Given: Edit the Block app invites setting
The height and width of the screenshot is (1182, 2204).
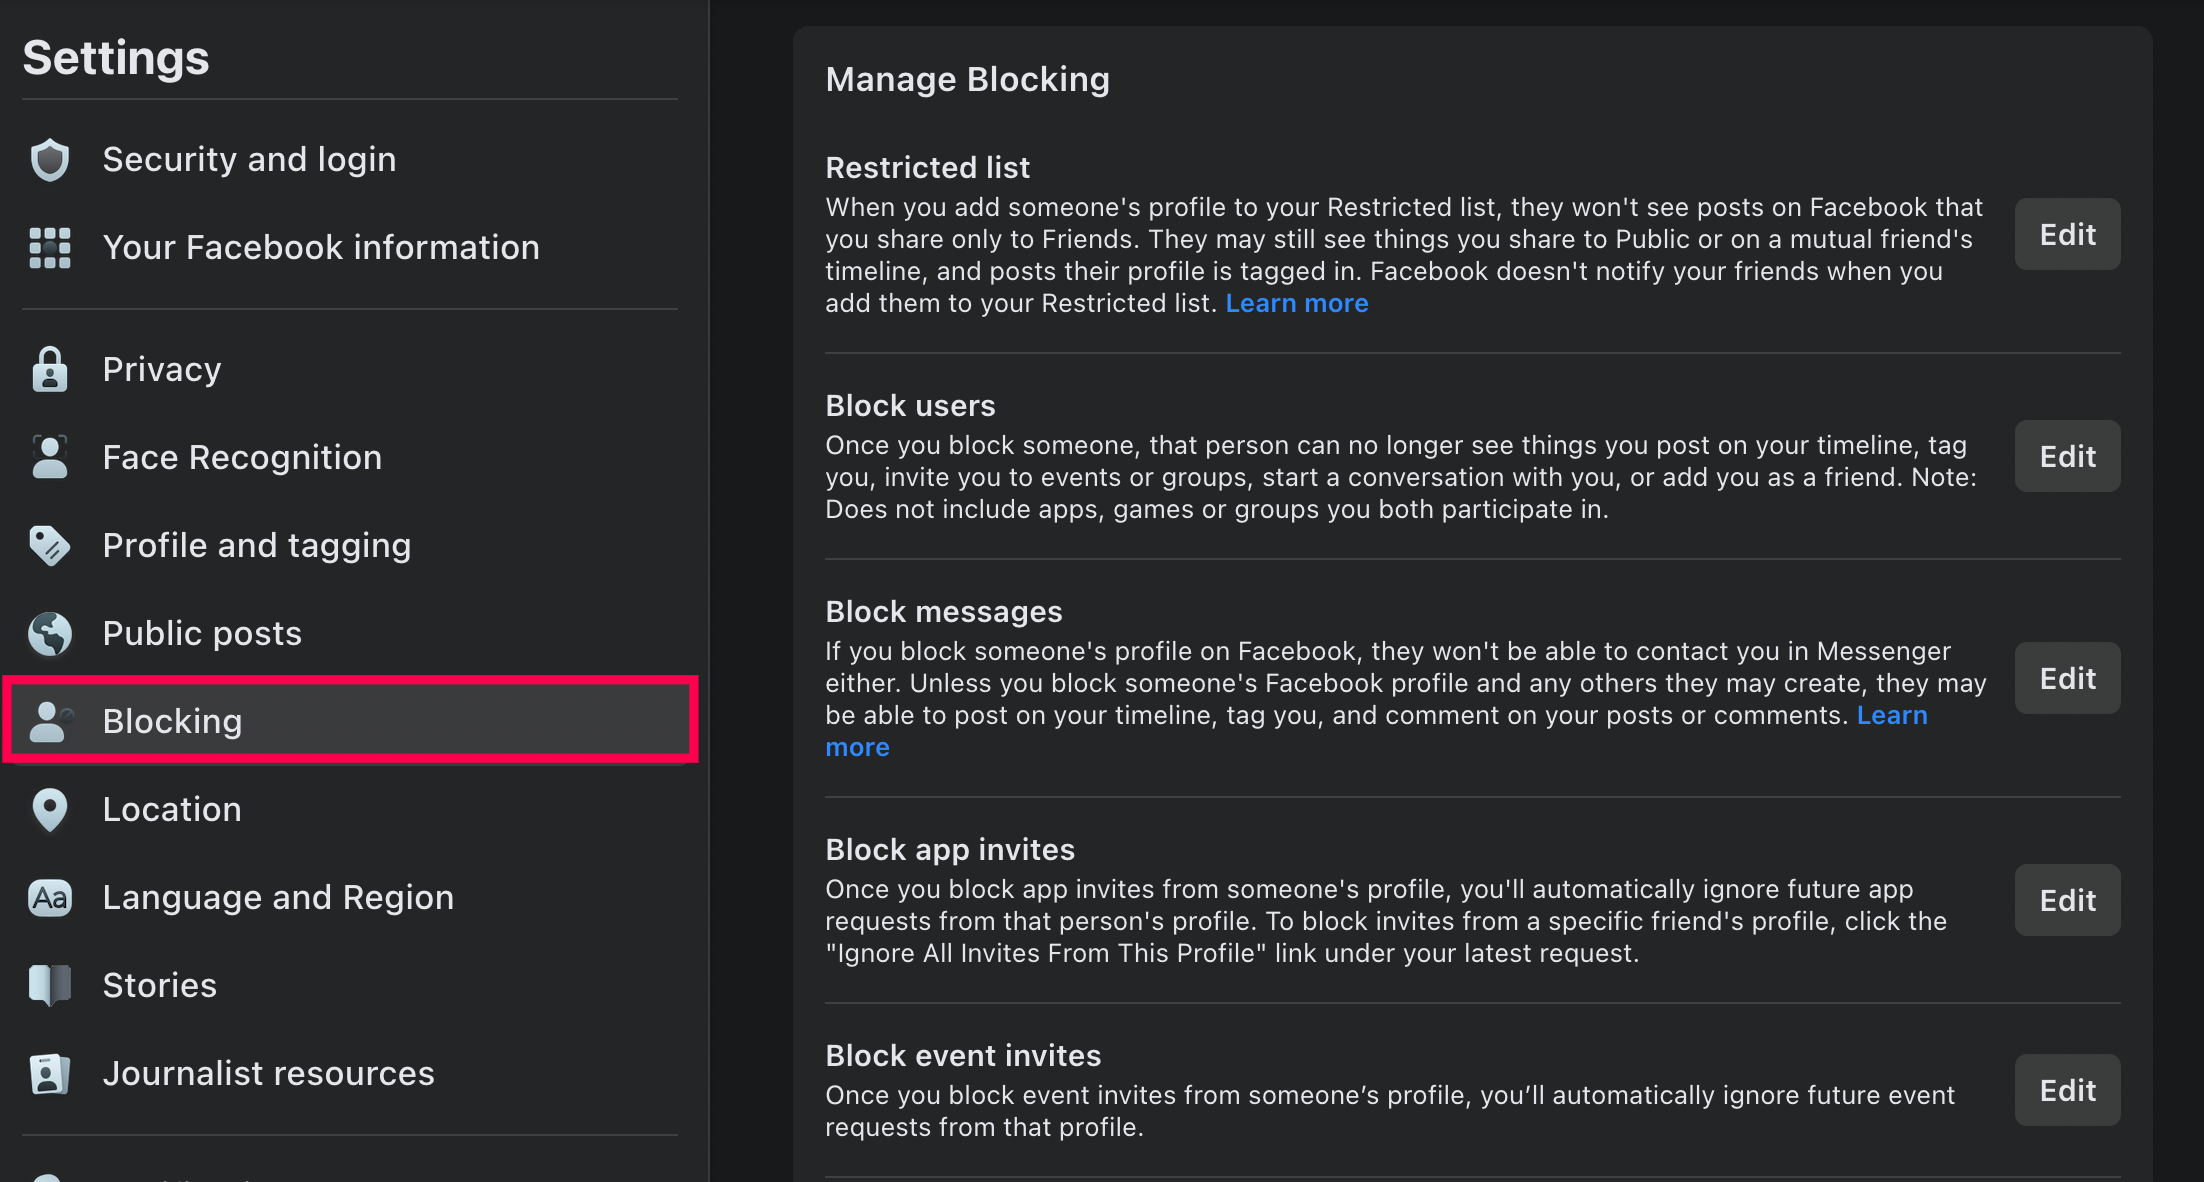Looking at the screenshot, I should coord(2067,901).
